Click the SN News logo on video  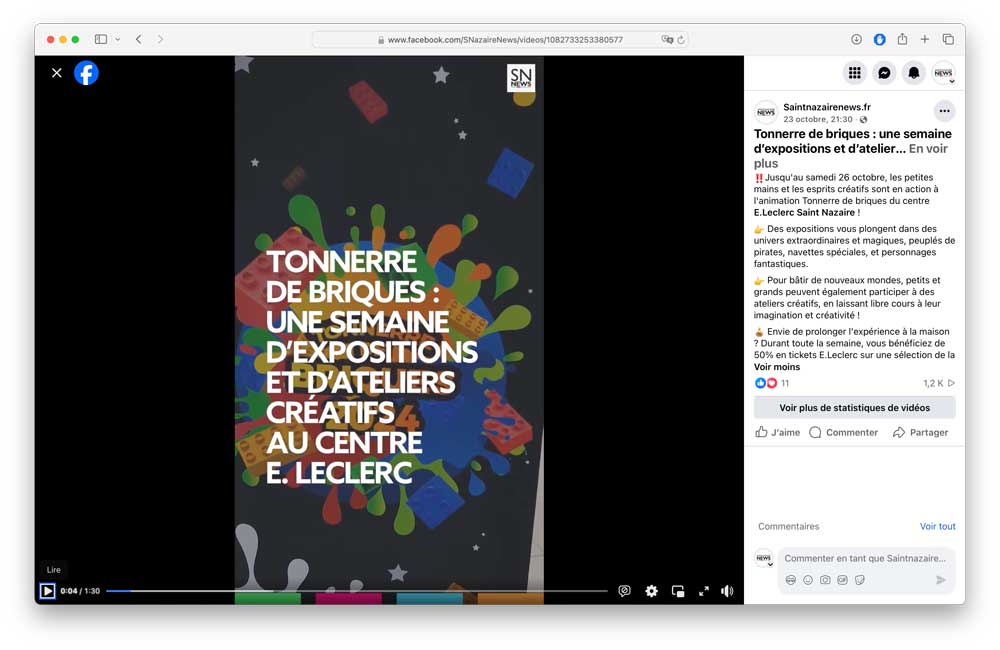[x=521, y=78]
